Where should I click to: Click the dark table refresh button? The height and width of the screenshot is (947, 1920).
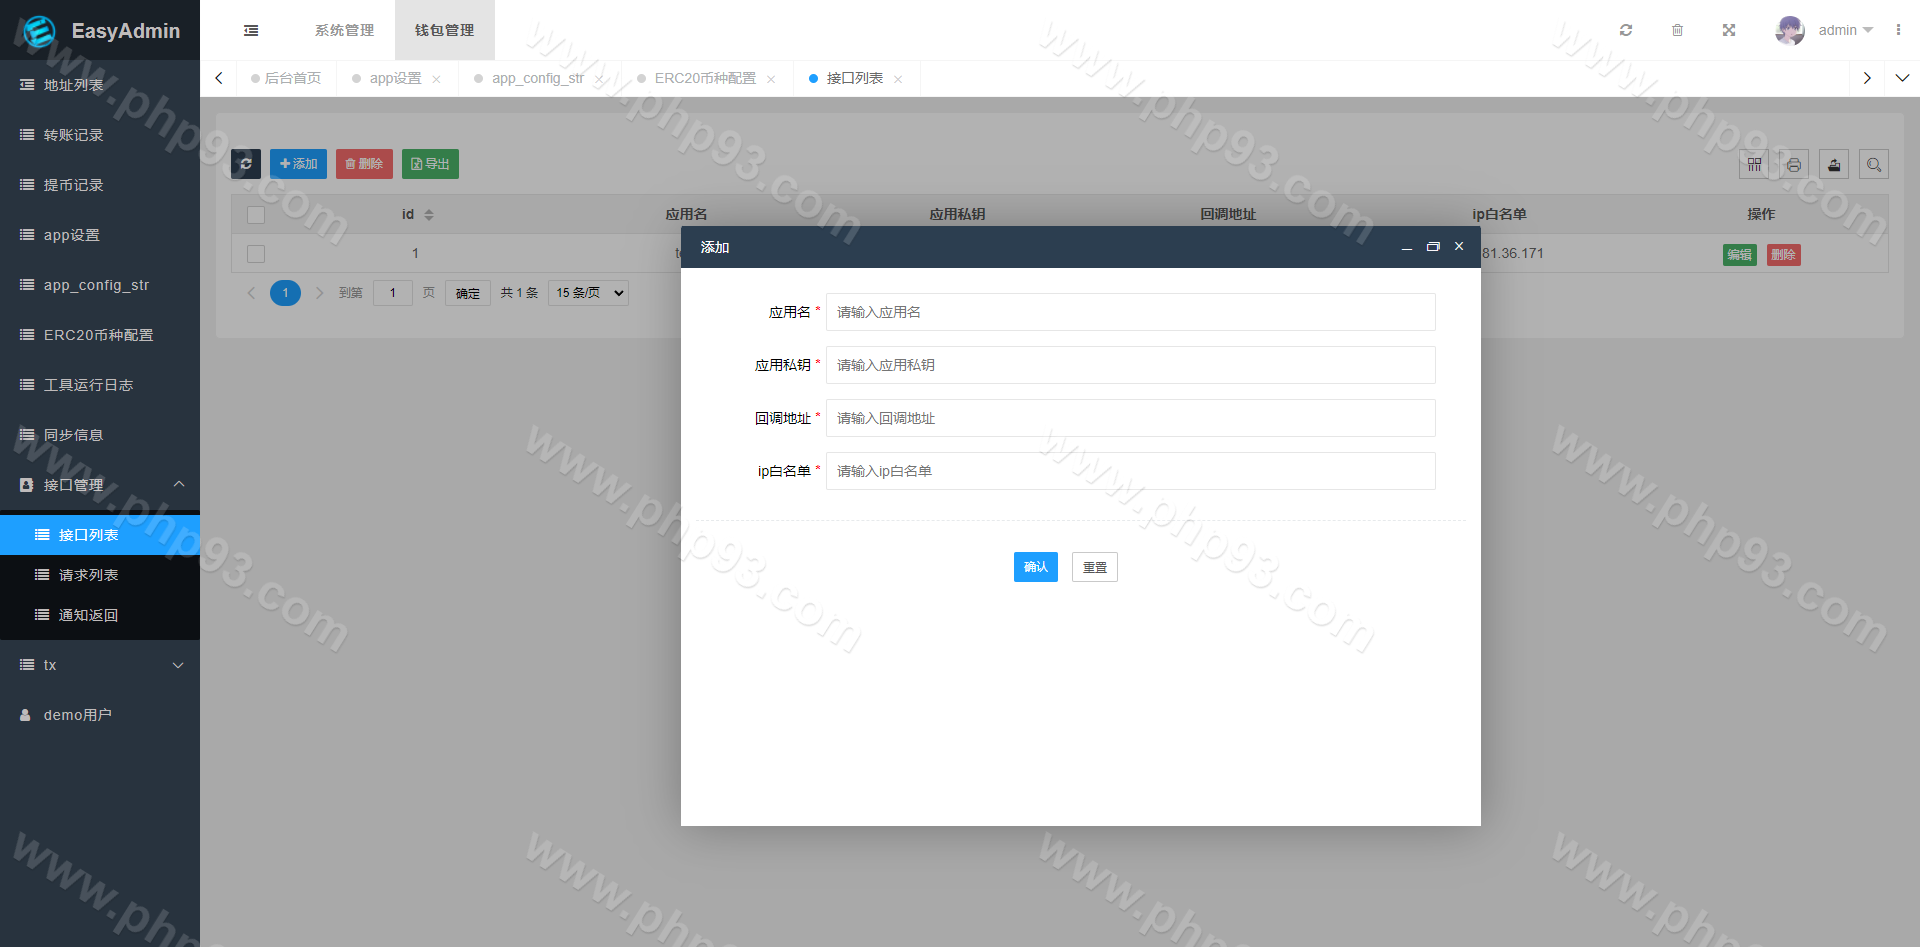coord(246,164)
